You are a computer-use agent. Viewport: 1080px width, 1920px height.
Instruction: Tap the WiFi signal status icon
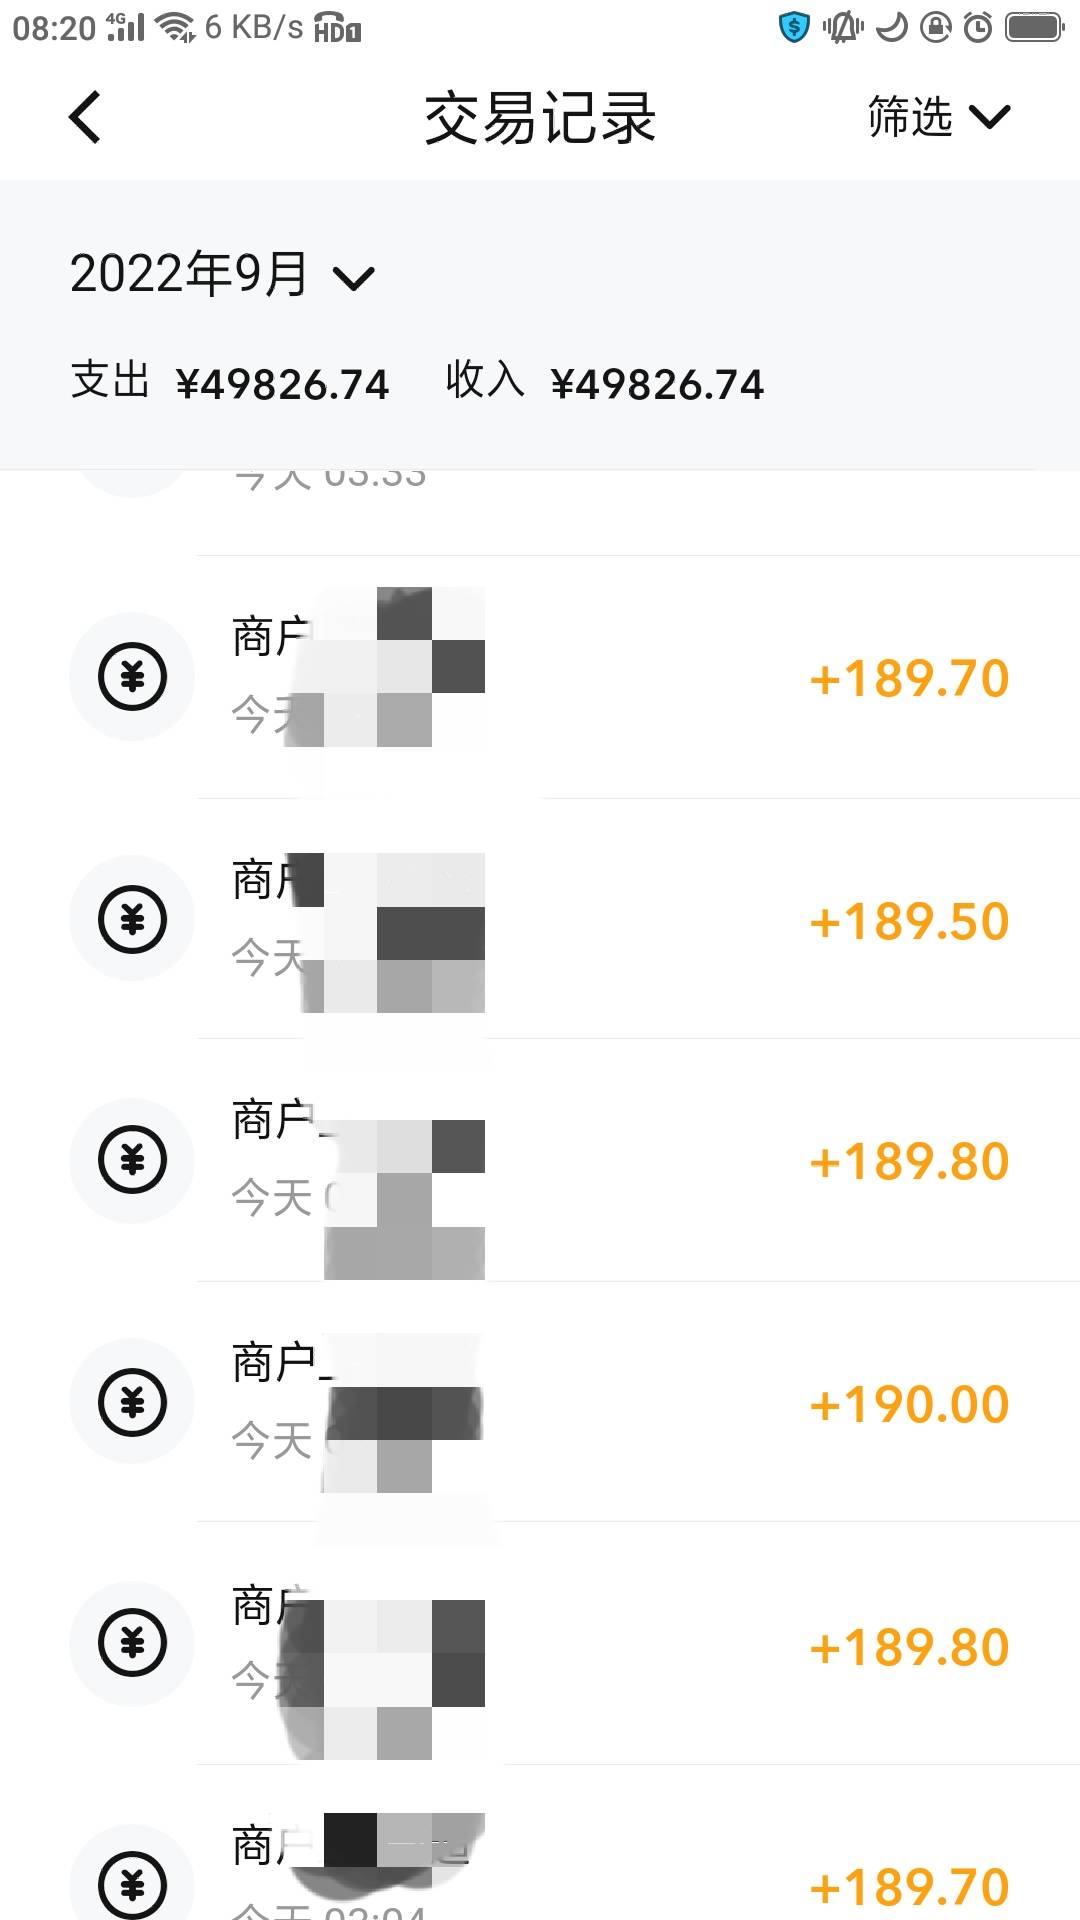click(177, 27)
